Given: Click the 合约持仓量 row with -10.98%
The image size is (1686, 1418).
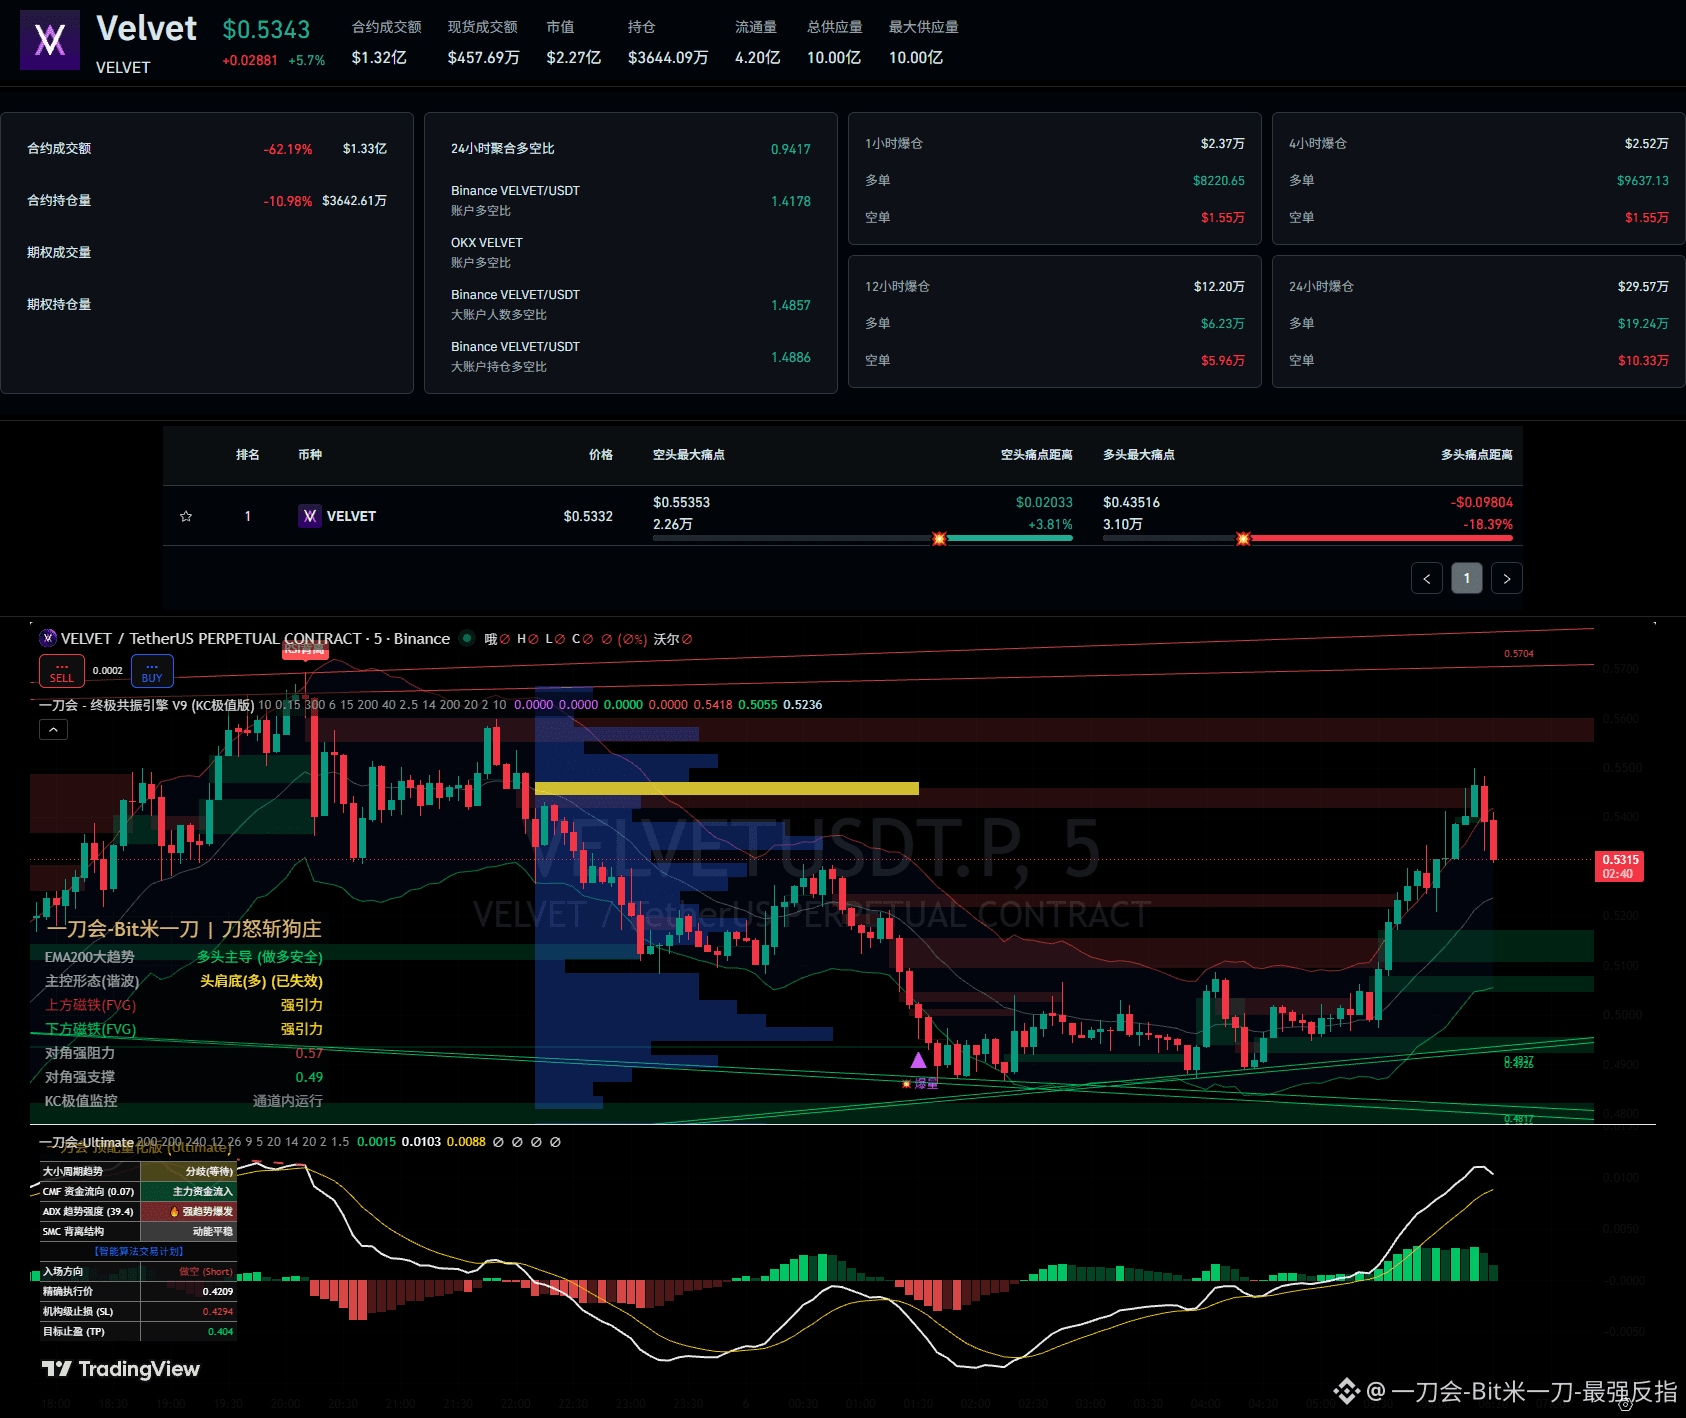Looking at the screenshot, I should [207, 201].
